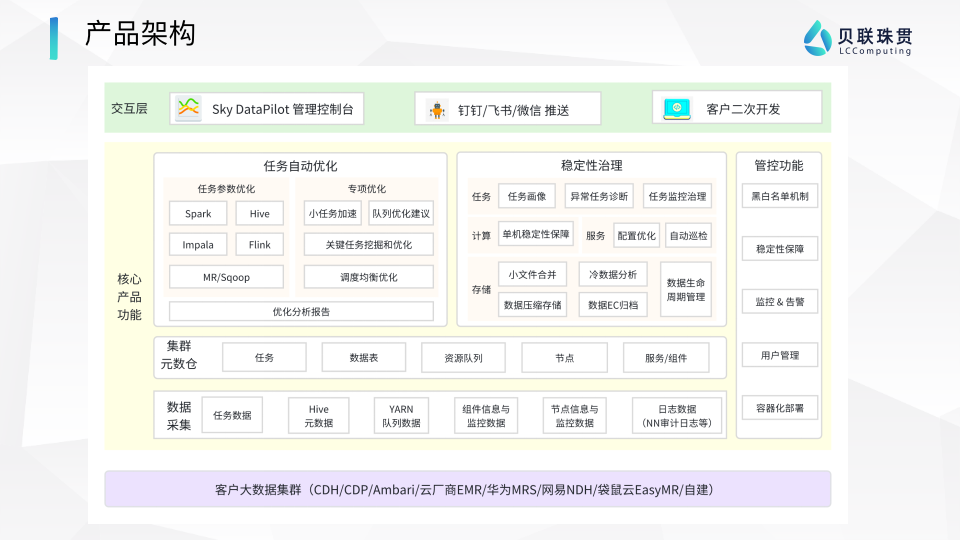960x540 pixels.
Task: Click the 队列优化建议 box
Action: coord(401,214)
